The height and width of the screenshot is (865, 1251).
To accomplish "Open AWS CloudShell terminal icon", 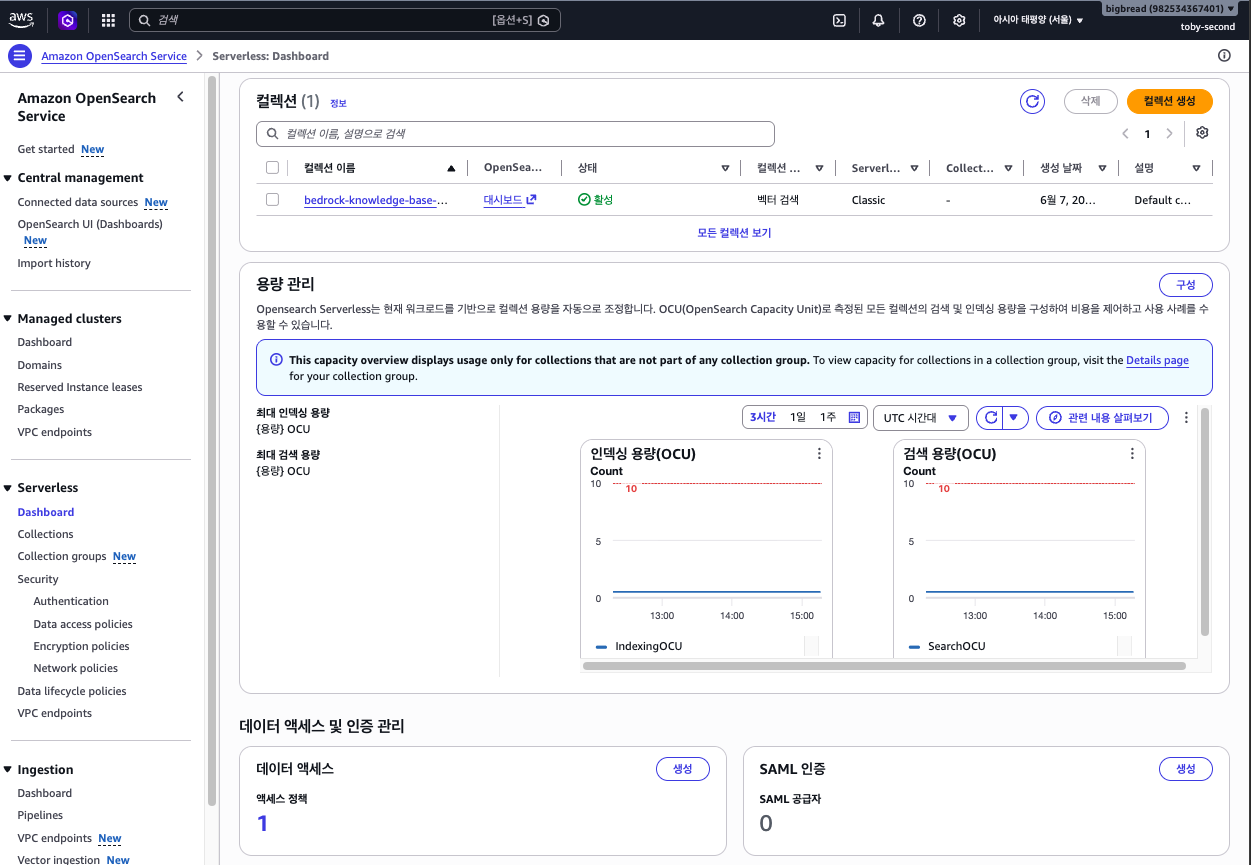I will [x=840, y=20].
